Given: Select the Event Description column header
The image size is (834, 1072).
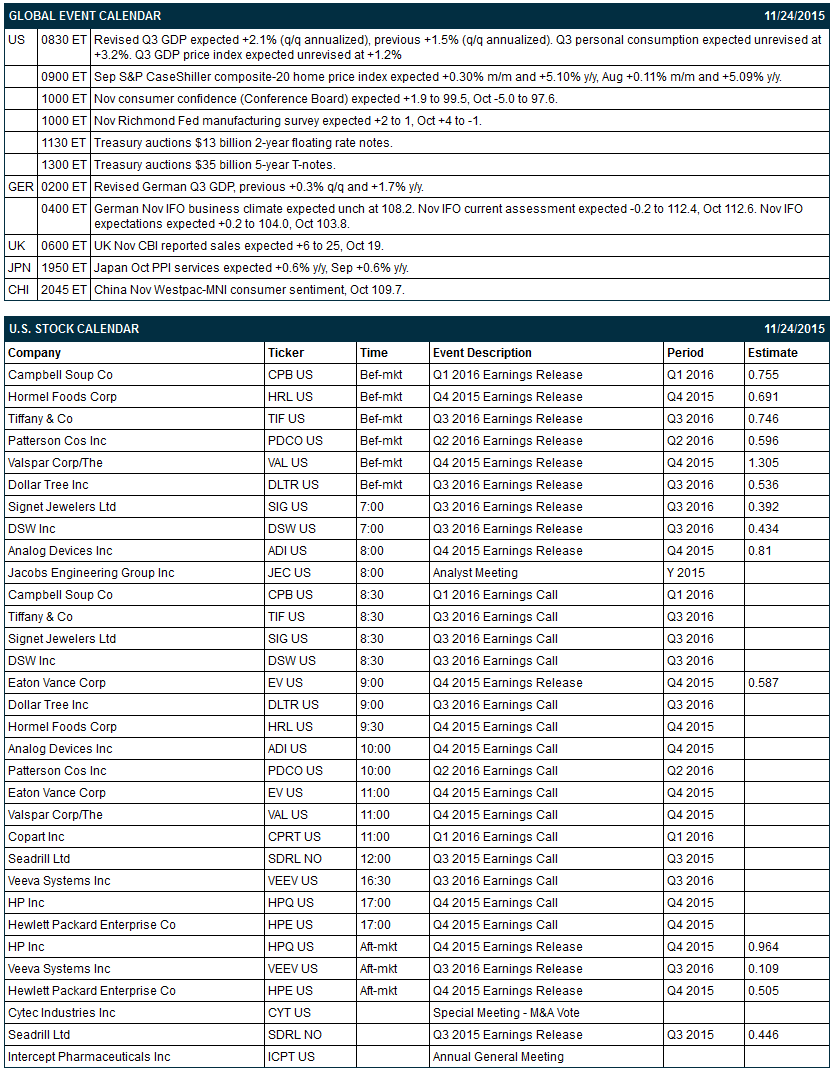Looking at the screenshot, I should point(482,353).
